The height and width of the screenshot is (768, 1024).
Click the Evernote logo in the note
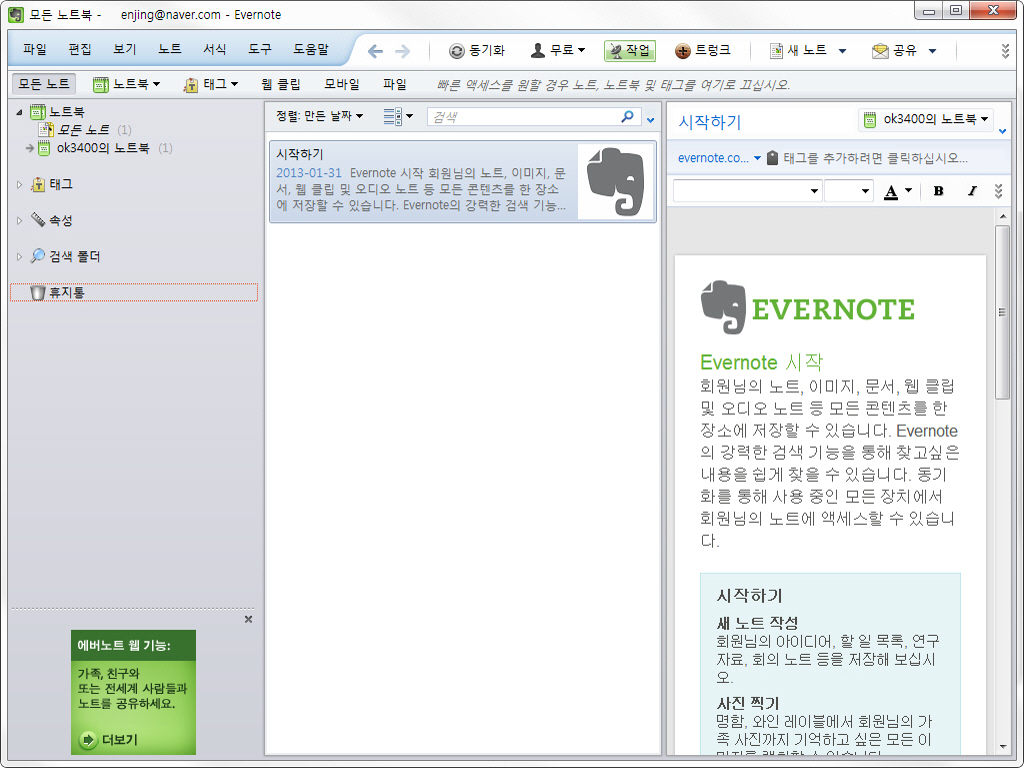[x=807, y=308]
